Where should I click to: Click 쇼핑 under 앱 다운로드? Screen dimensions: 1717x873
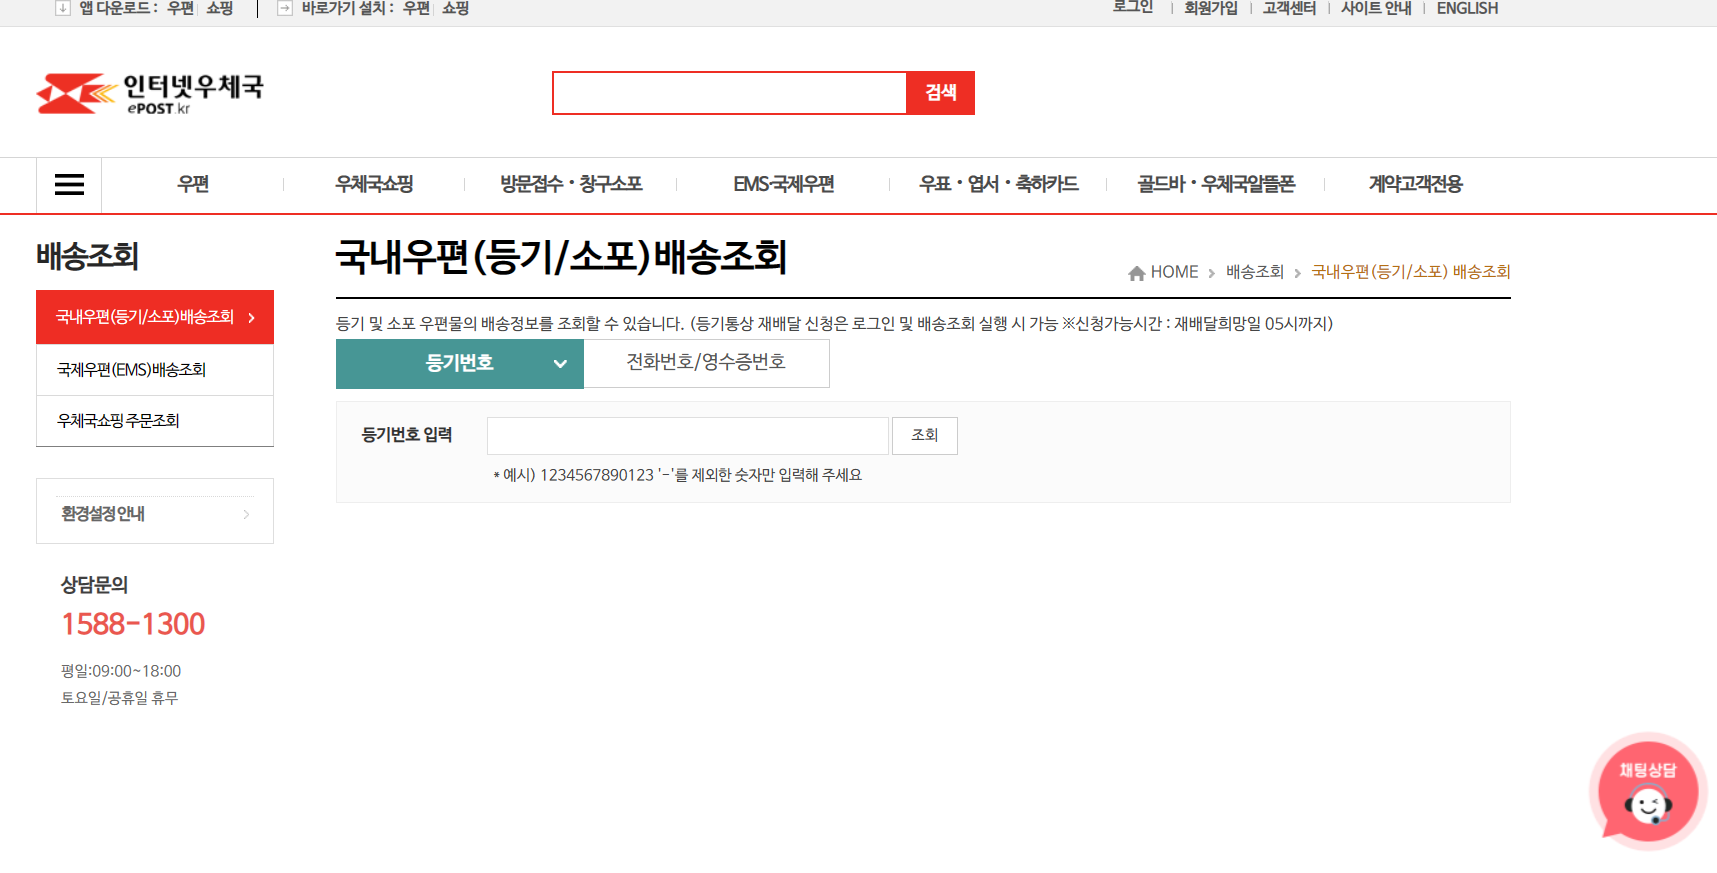[x=220, y=8]
